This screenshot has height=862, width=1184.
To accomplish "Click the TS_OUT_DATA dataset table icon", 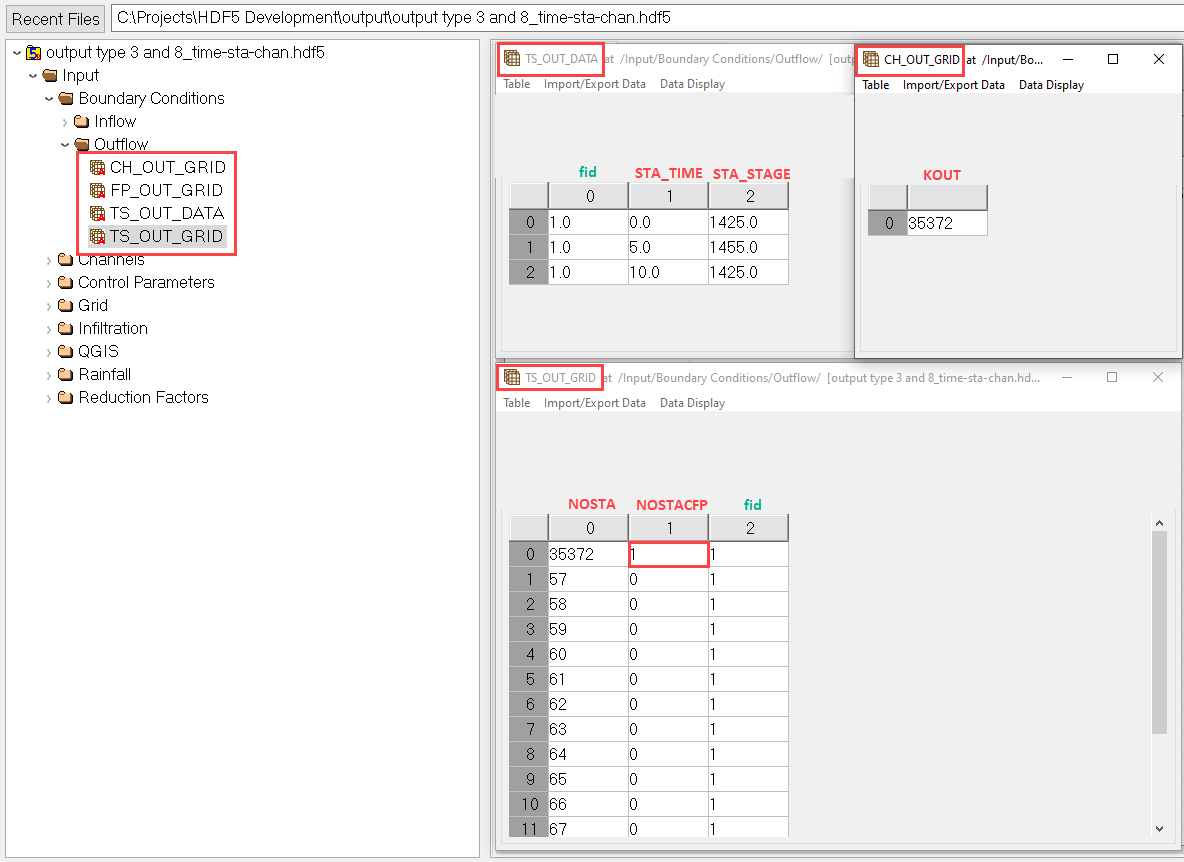I will point(97,213).
